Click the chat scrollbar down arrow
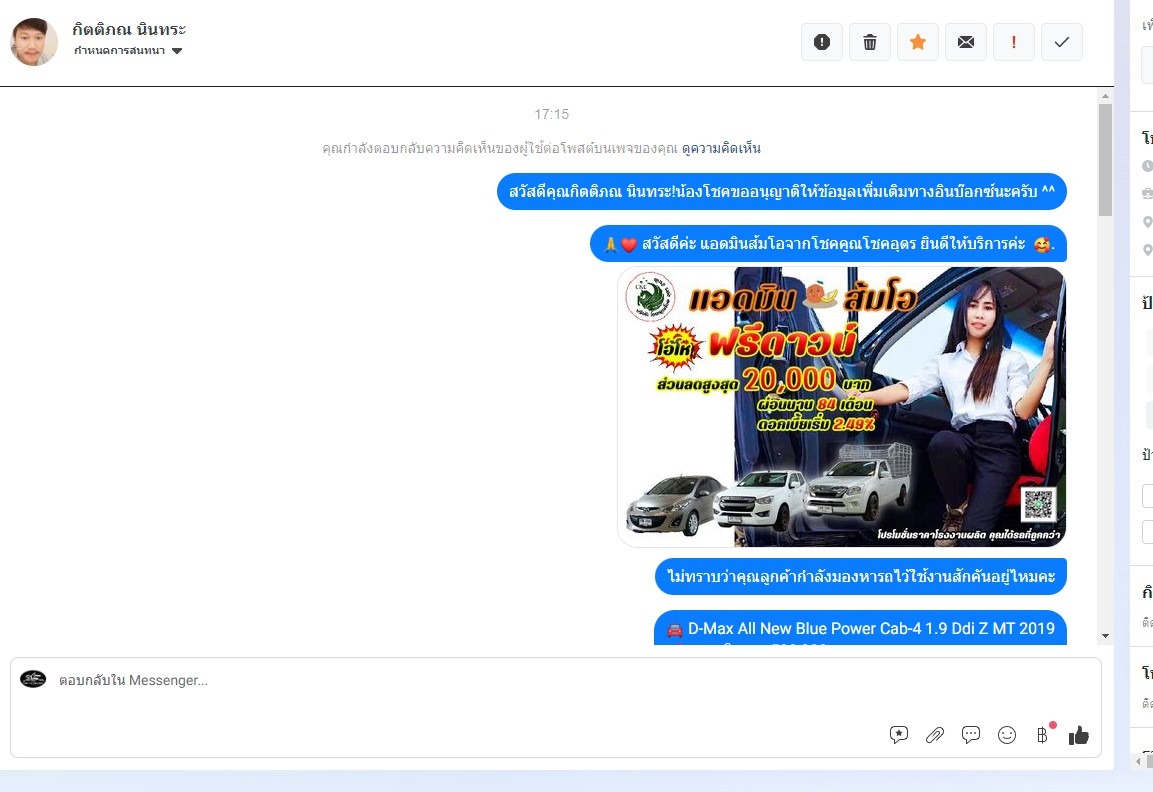The image size is (1153, 792). pyautogui.click(x=1105, y=636)
